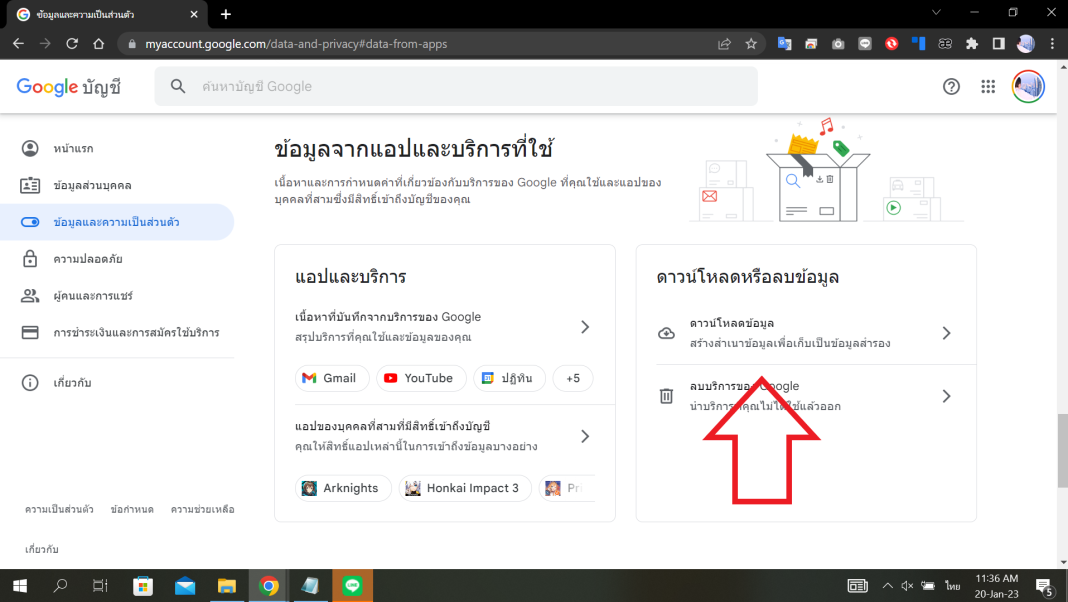1068x602 pixels.
Task: Click the Honkai Impact 3 app chip
Action: coord(465,488)
